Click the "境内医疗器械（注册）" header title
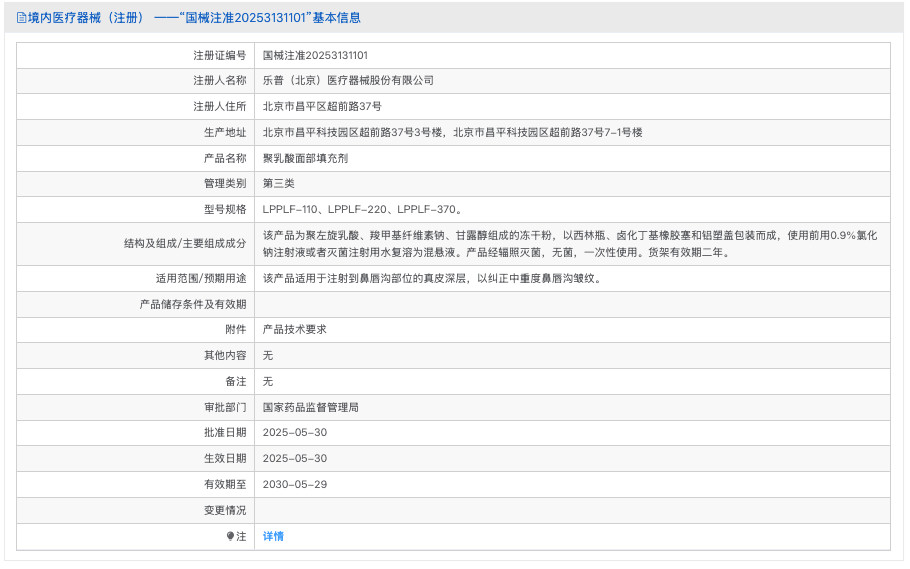 click(x=86, y=18)
